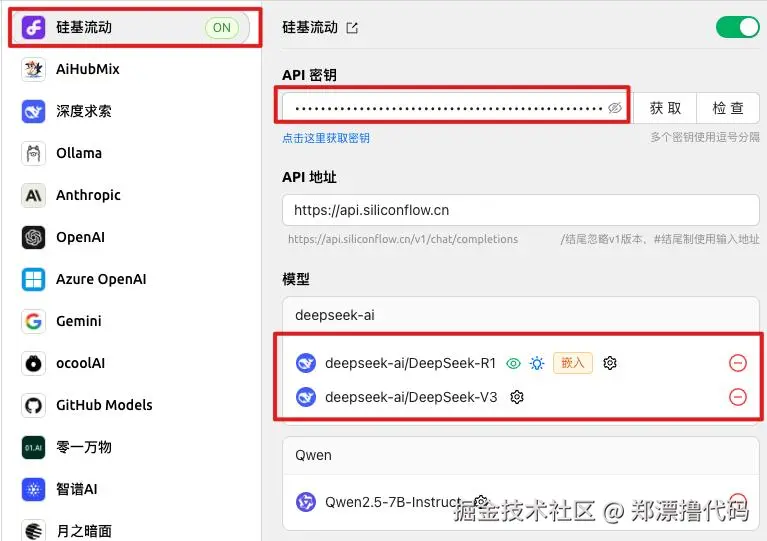Viewport: 767px width, 541px height.
Task: Click the OpenAI logo icon
Action: pos(33,237)
